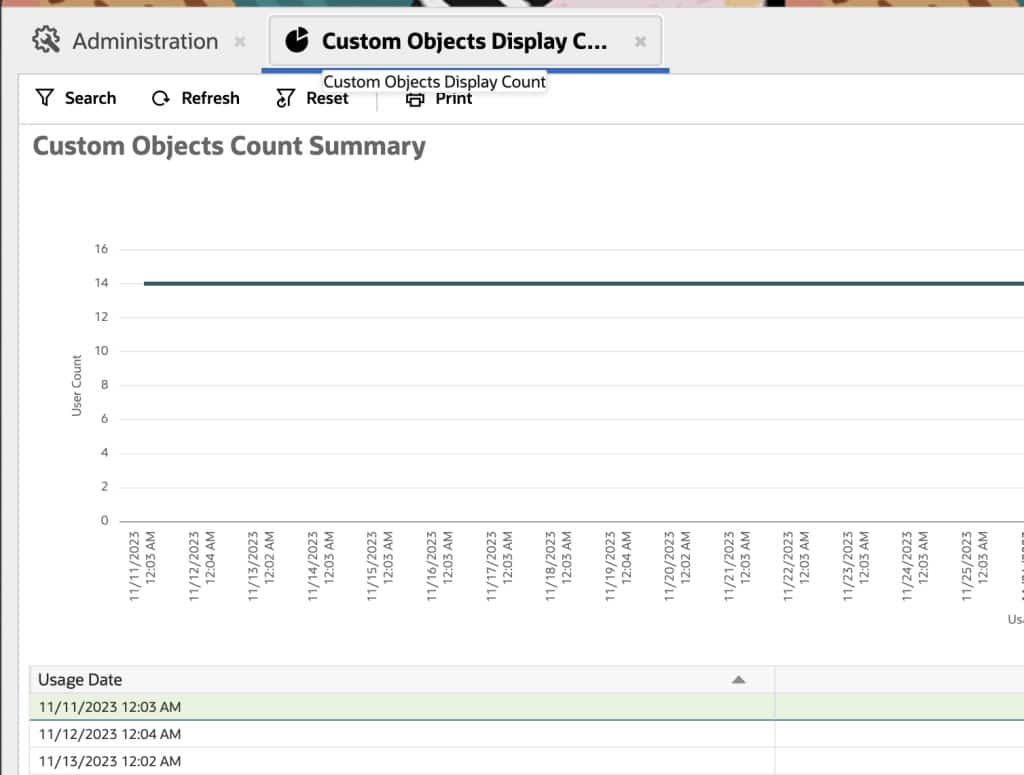Screen dimensions: 1024x775
Task: Select the Custom Objects Display Count tab
Action: click(x=465, y=40)
